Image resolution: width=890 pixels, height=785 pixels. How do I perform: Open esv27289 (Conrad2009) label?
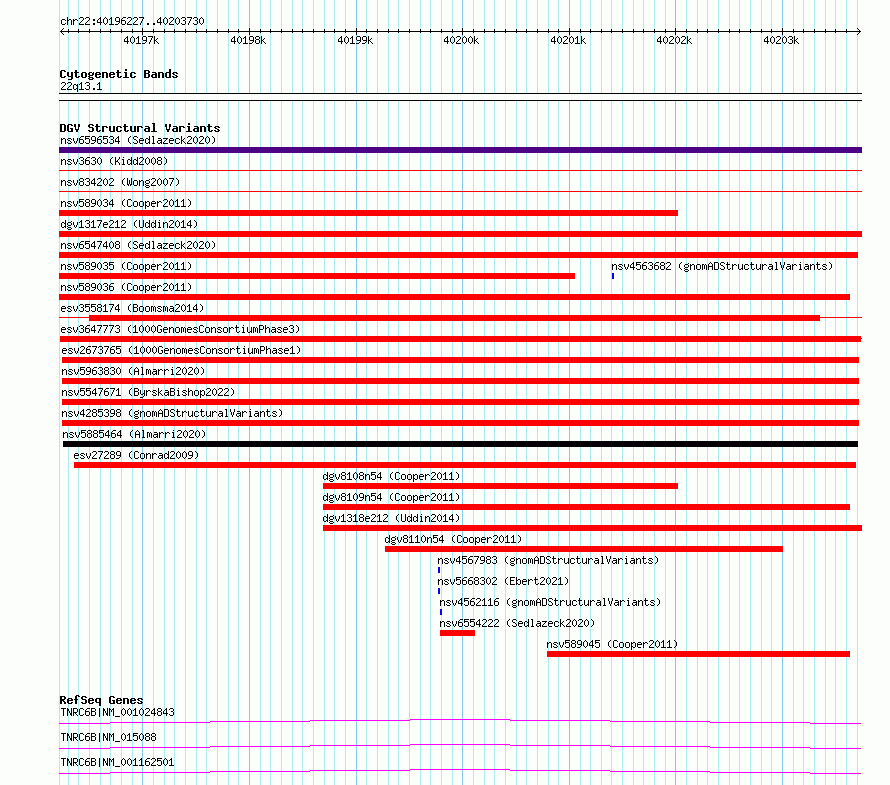pyautogui.click(x=136, y=455)
